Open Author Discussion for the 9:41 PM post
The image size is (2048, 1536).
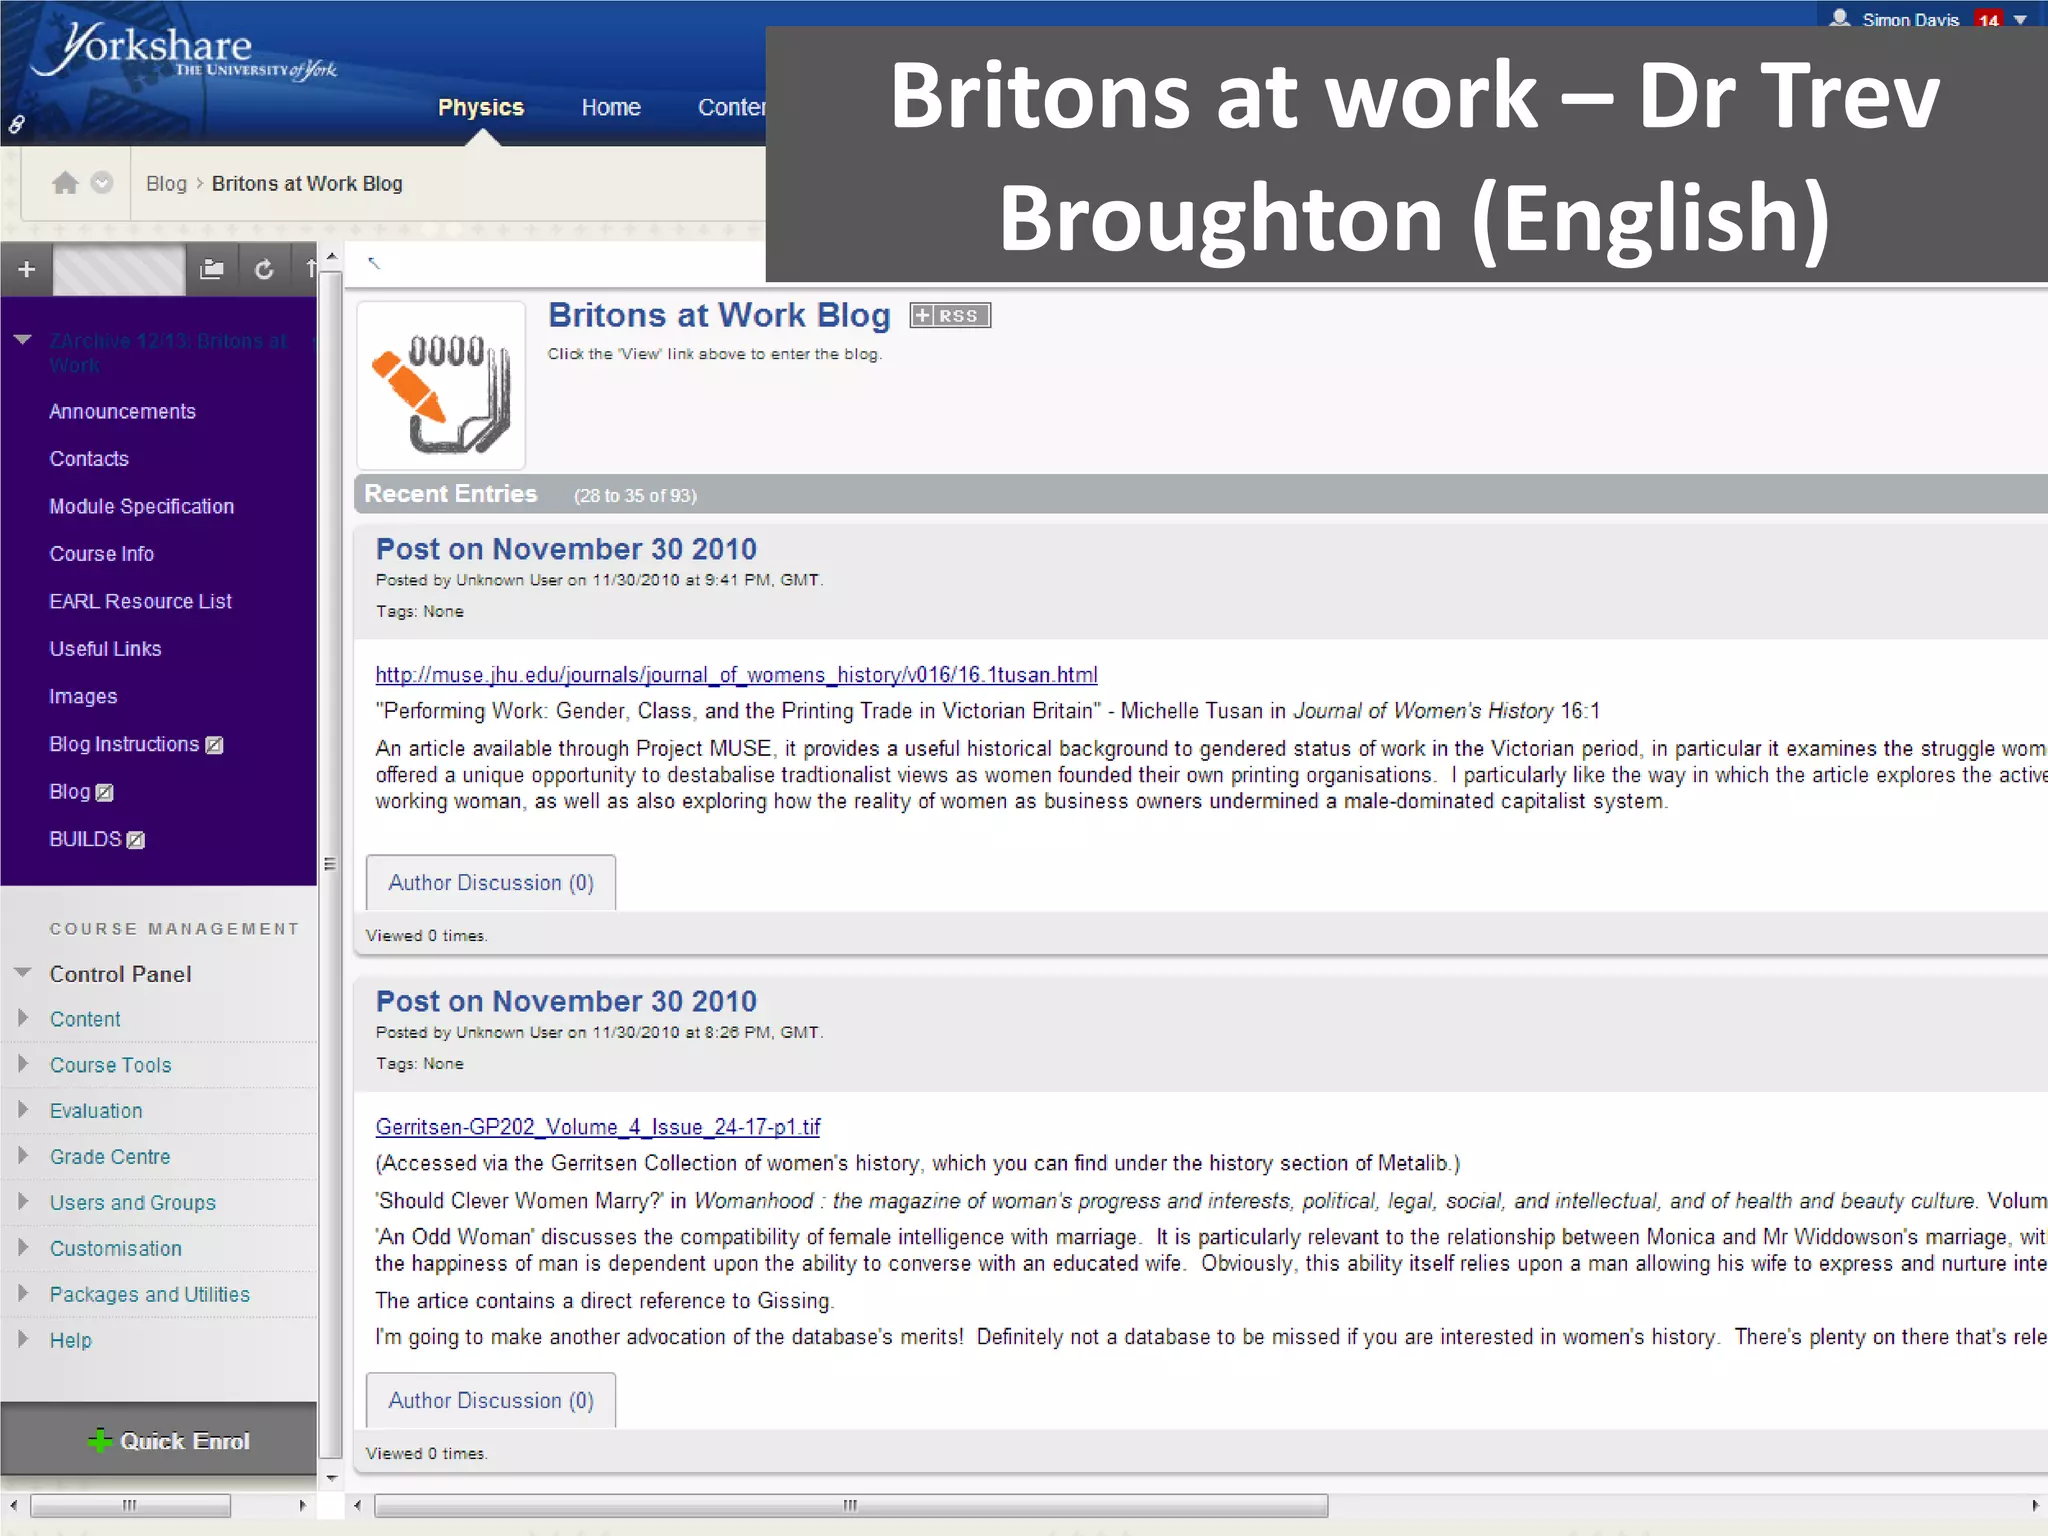click(x=491, y=883)
